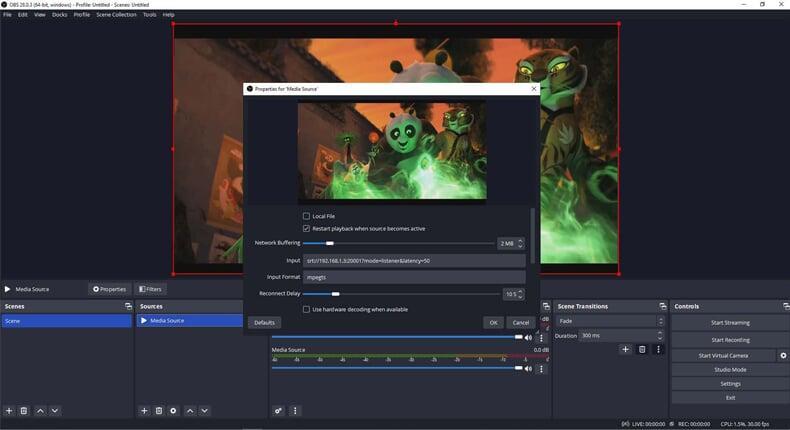Viewport: 790px width, 430px height.
Task: Open the Scene Collection menu
Action: (116, 15)
